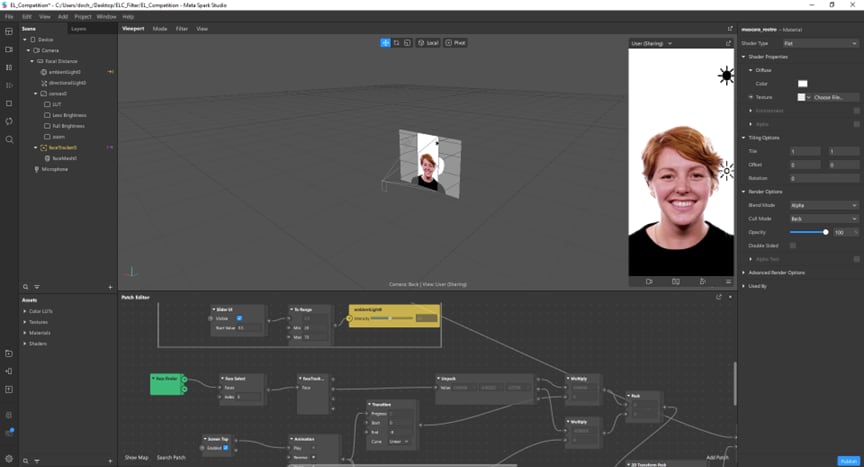864x467 pixels.
Task: Open the Shader Type dropdown
Action: click(x=823, y=43)
